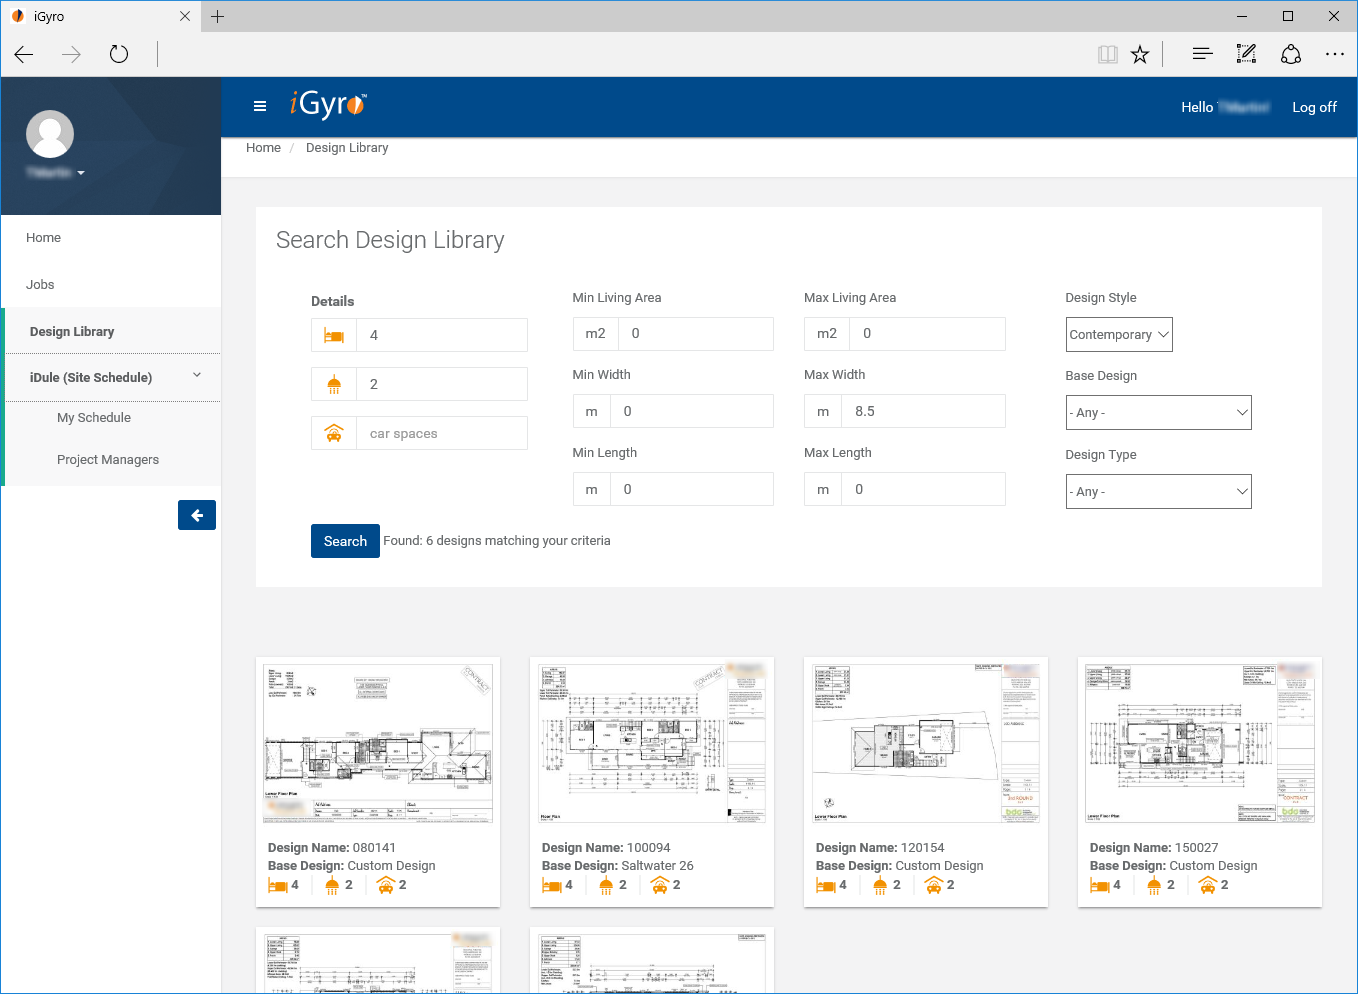Click the Min Living Area field
This screenshot has width=1358, height=994.
696,334
